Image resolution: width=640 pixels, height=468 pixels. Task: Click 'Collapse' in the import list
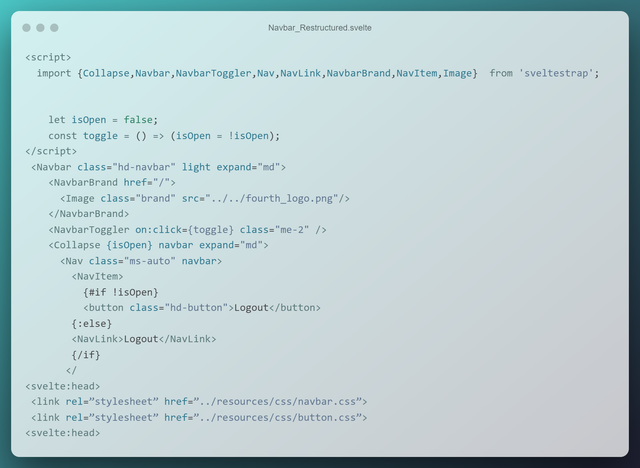coord(106,73)
